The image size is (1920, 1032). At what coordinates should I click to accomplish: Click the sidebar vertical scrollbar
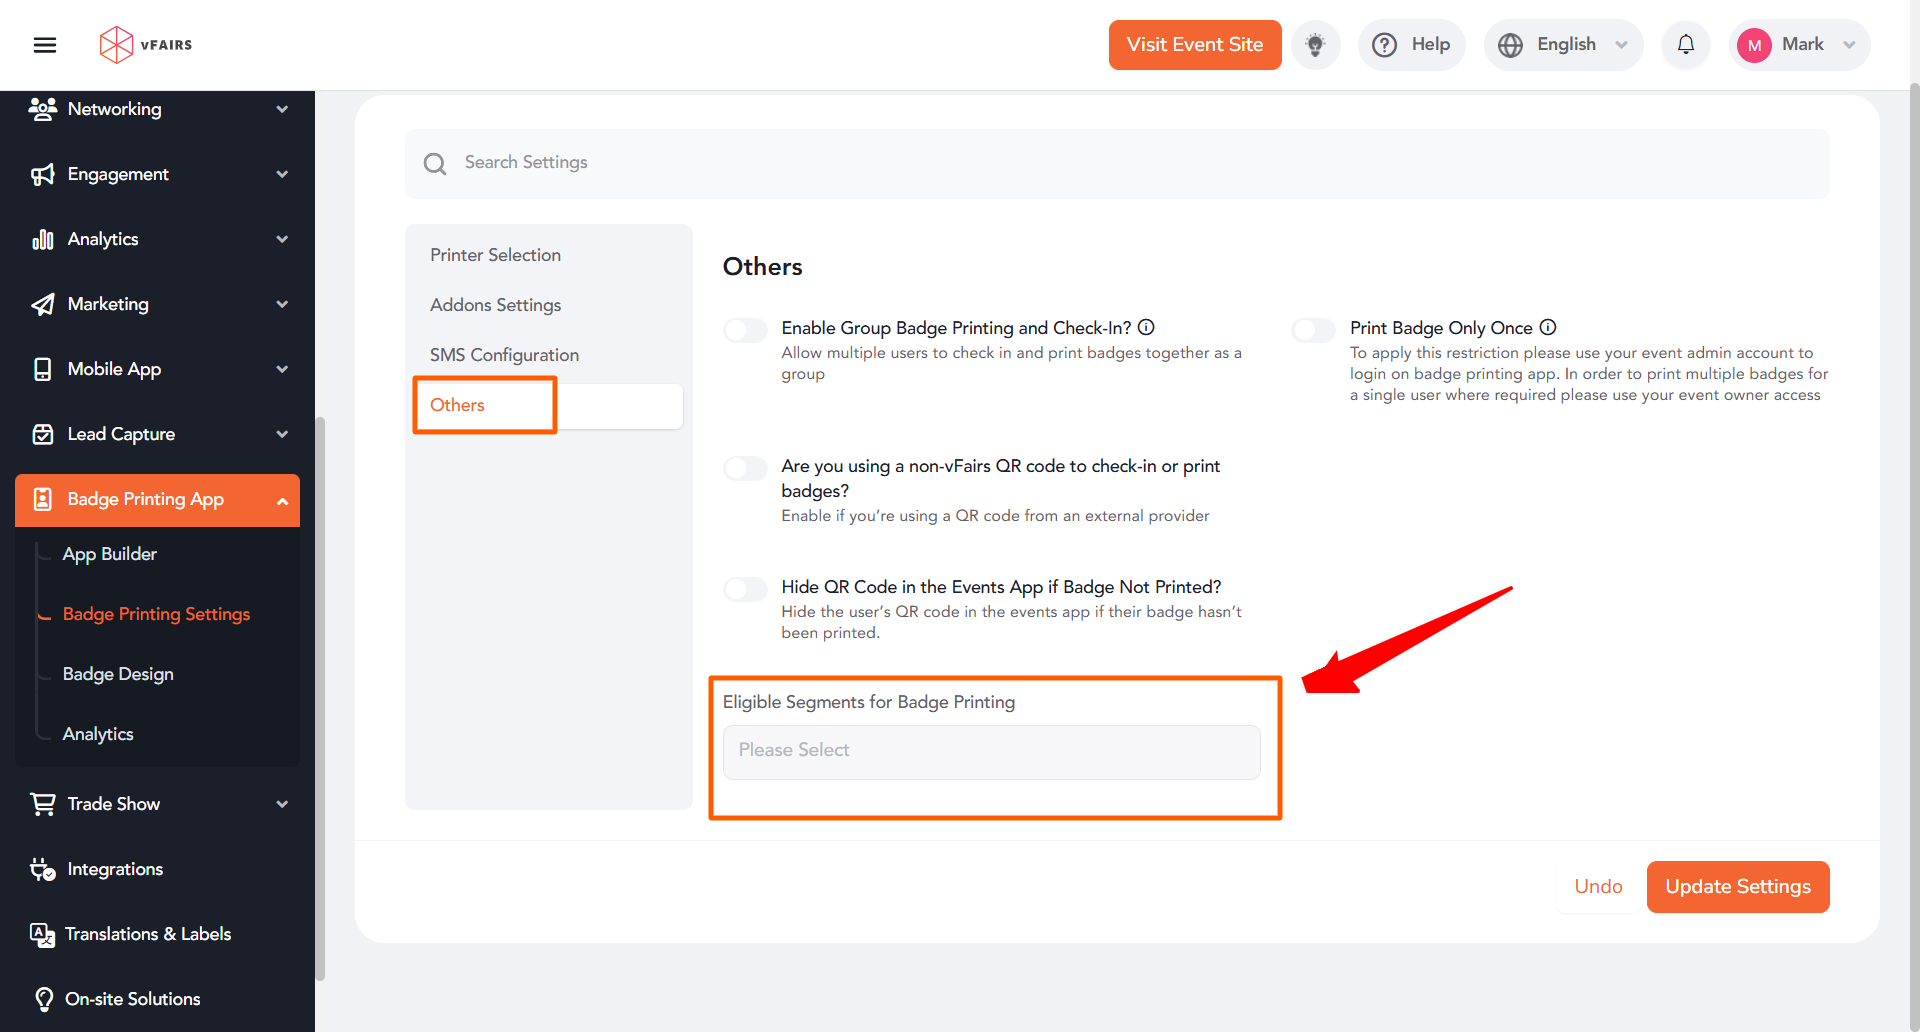320,700
